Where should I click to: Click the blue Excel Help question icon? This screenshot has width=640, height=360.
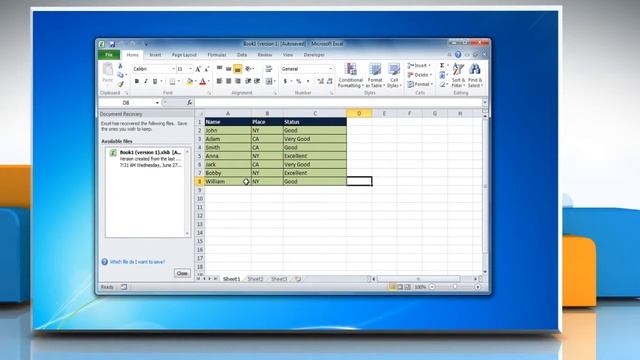[458, 54]
